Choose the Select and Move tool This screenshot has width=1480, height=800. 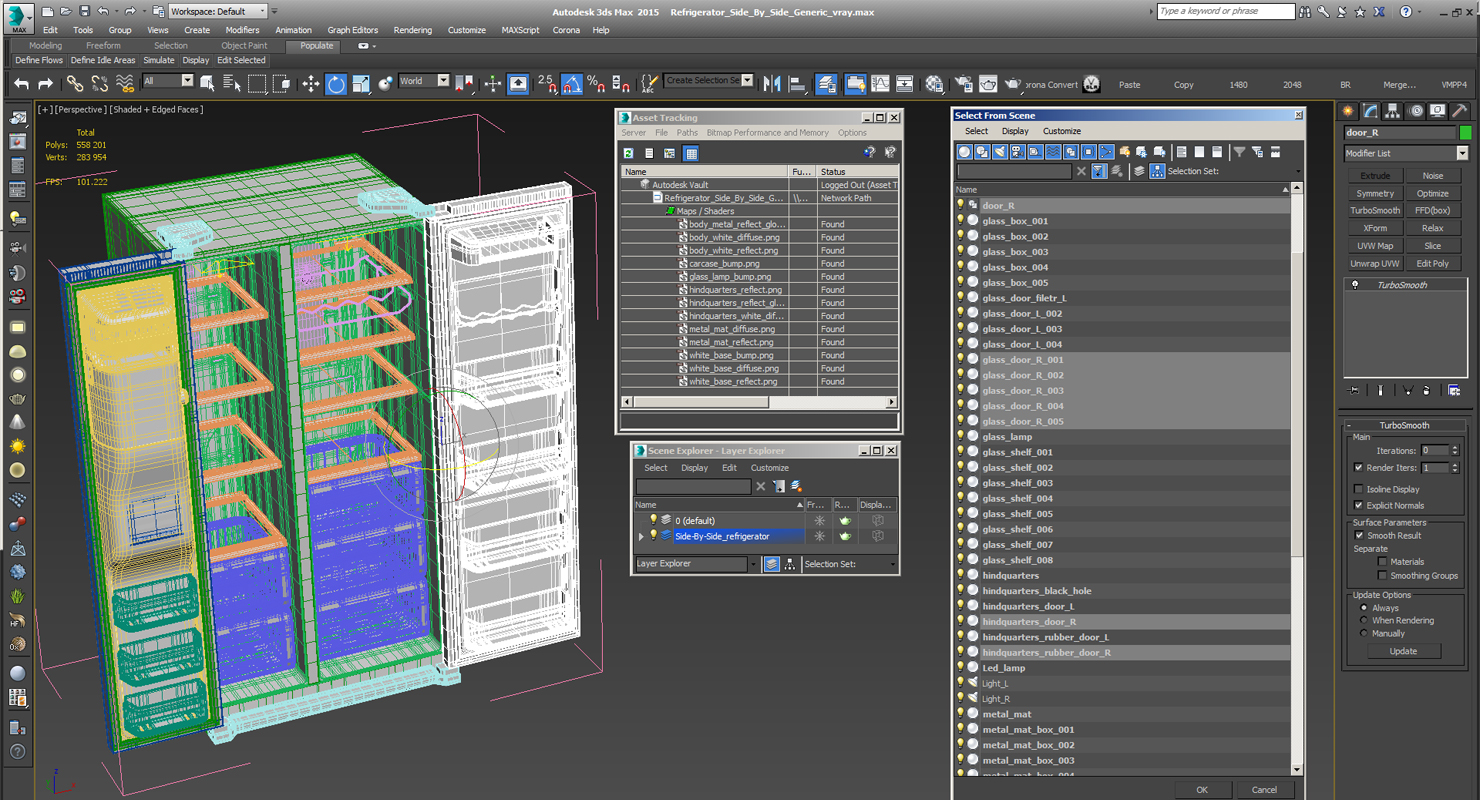click(311, 84)
